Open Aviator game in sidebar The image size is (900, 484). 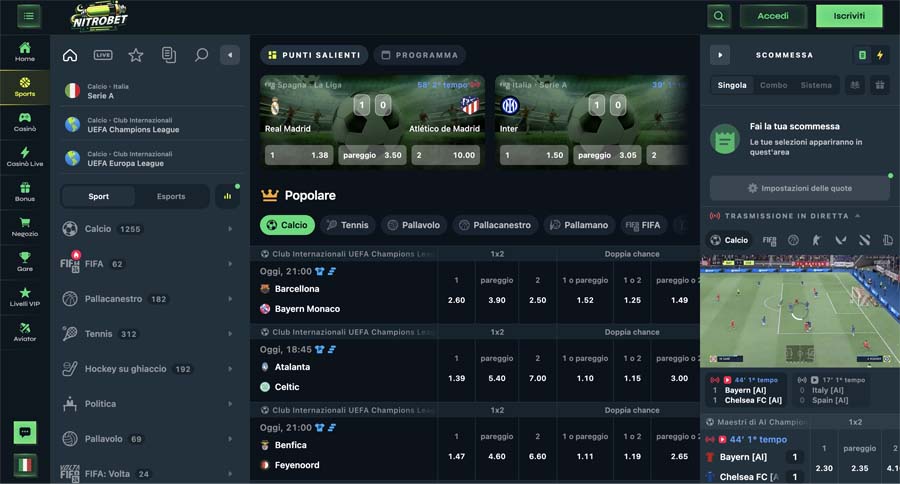click(25, 332)
